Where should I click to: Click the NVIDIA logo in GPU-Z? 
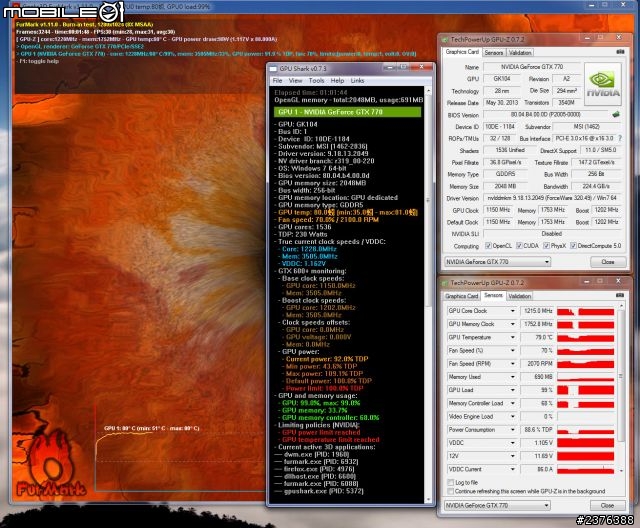tap(603, 84)
